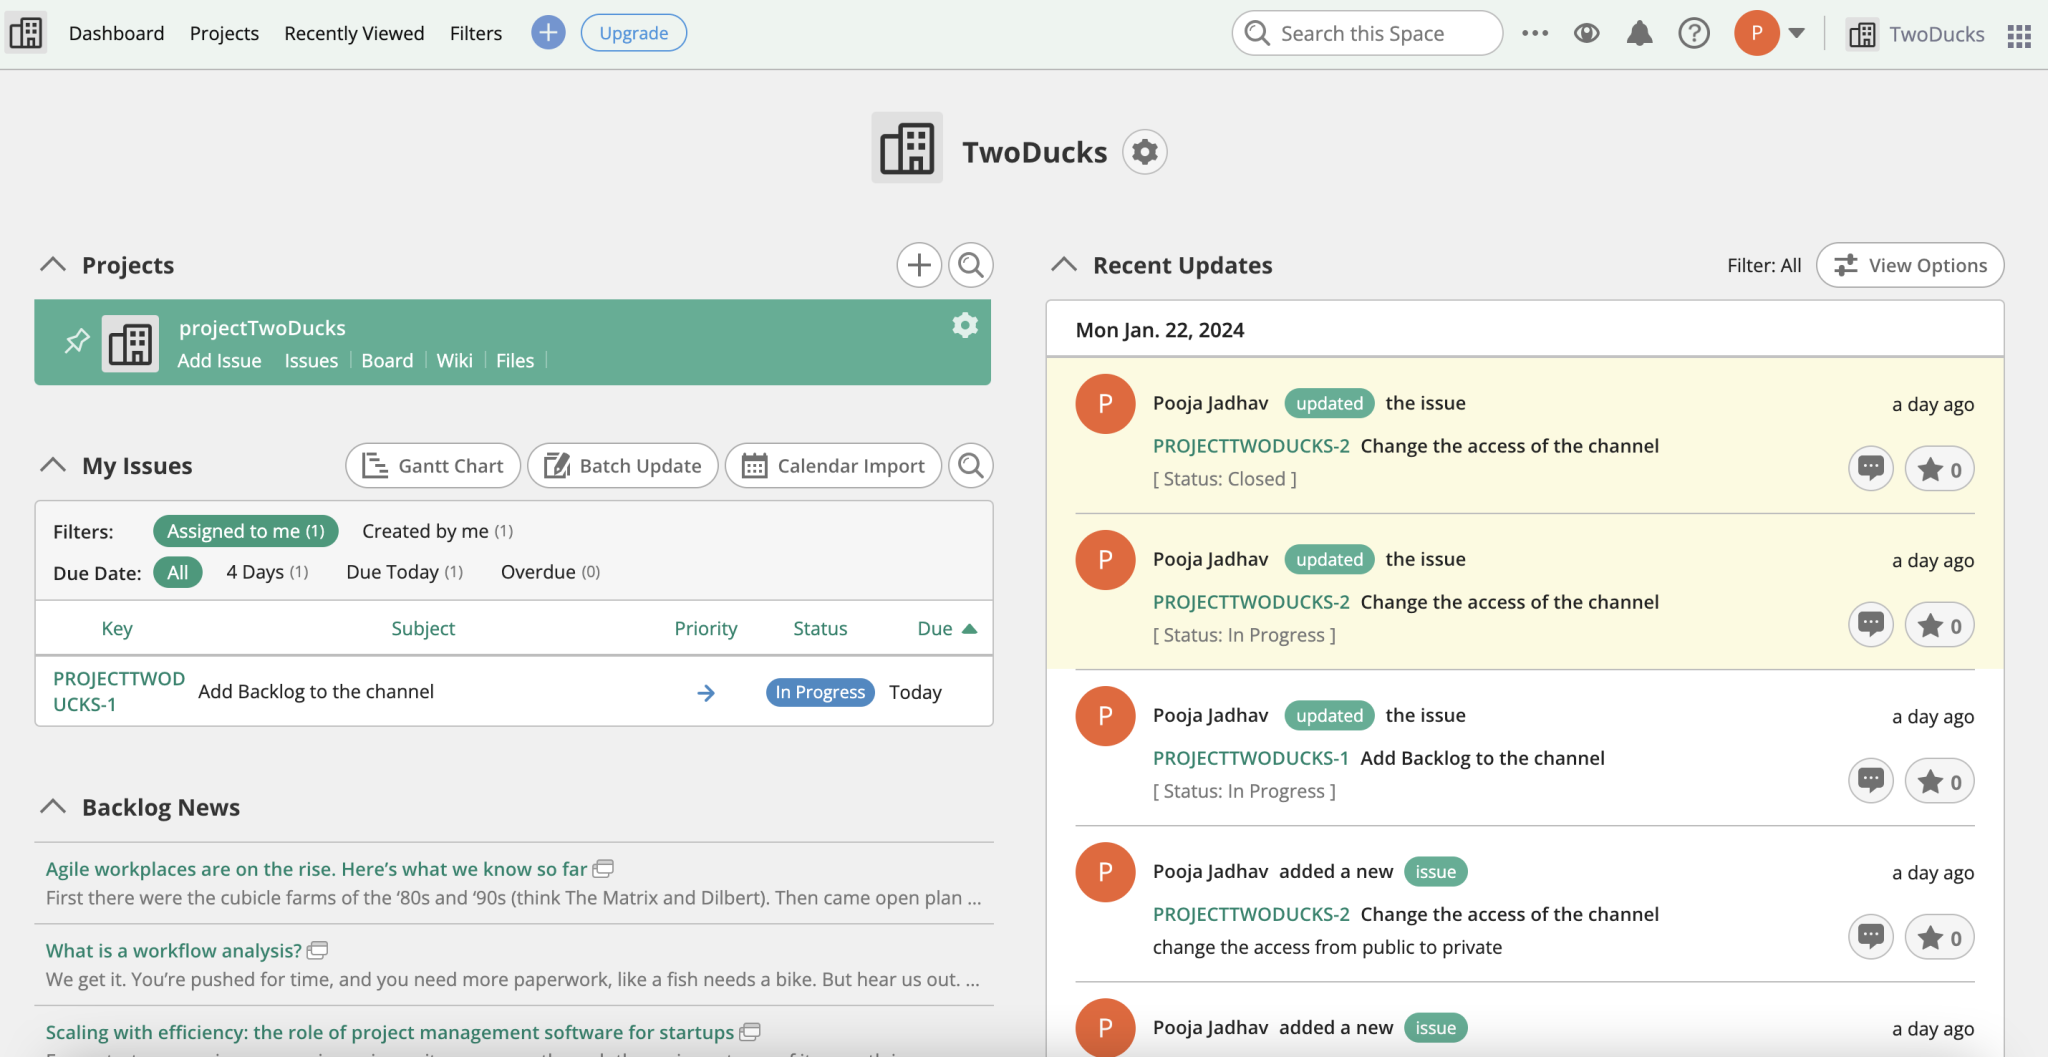Star the PROJECTTWODUCKS-1 update
2048x1057 pixels.
[1939, 780]
